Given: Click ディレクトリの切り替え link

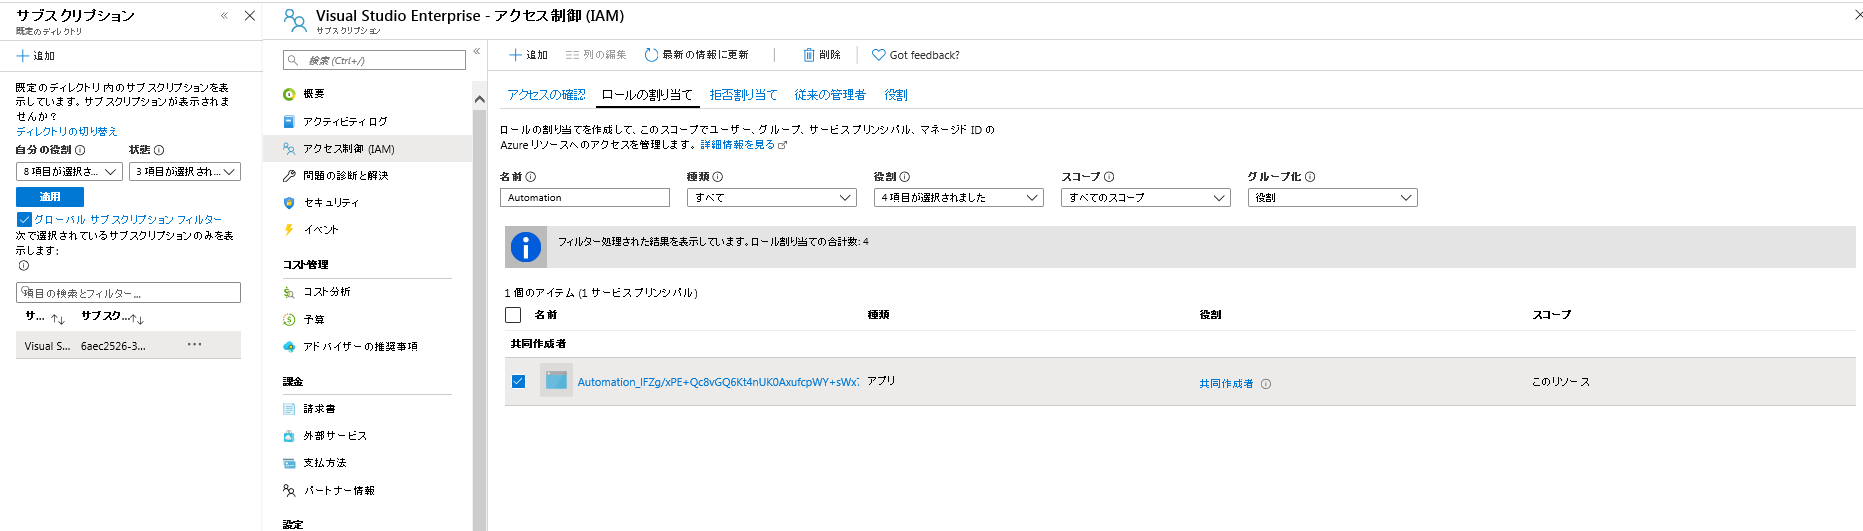Looking at the screenshot, I should tap(66, 131).
